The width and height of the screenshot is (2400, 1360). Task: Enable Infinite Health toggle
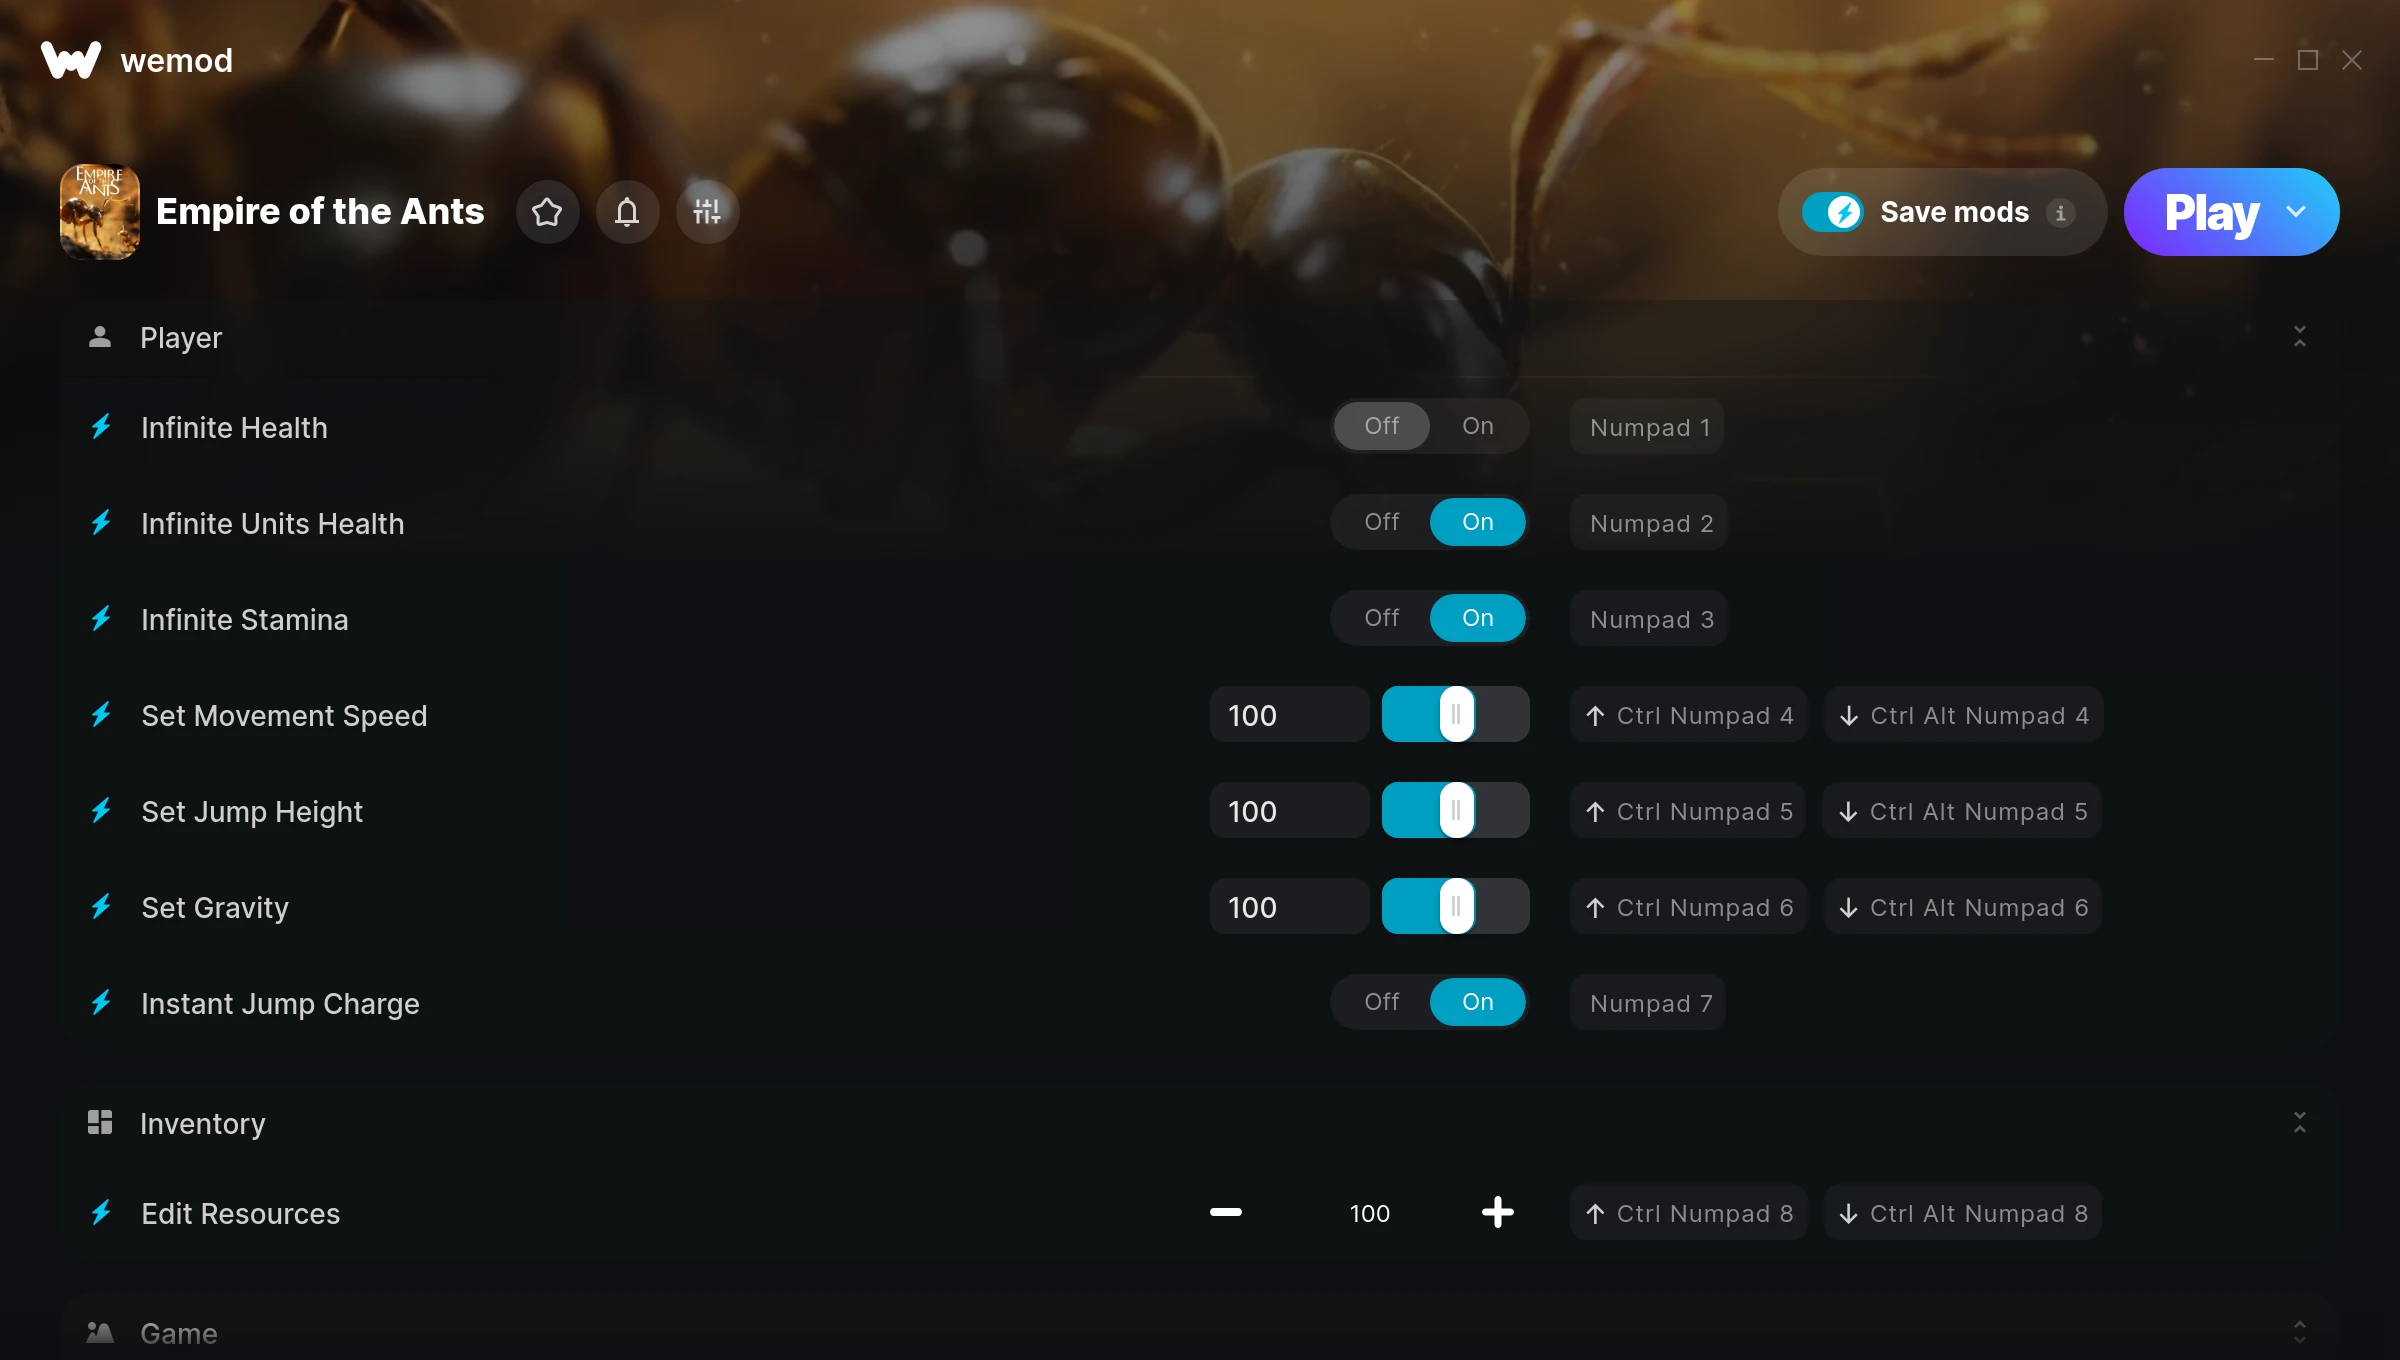1475,425
